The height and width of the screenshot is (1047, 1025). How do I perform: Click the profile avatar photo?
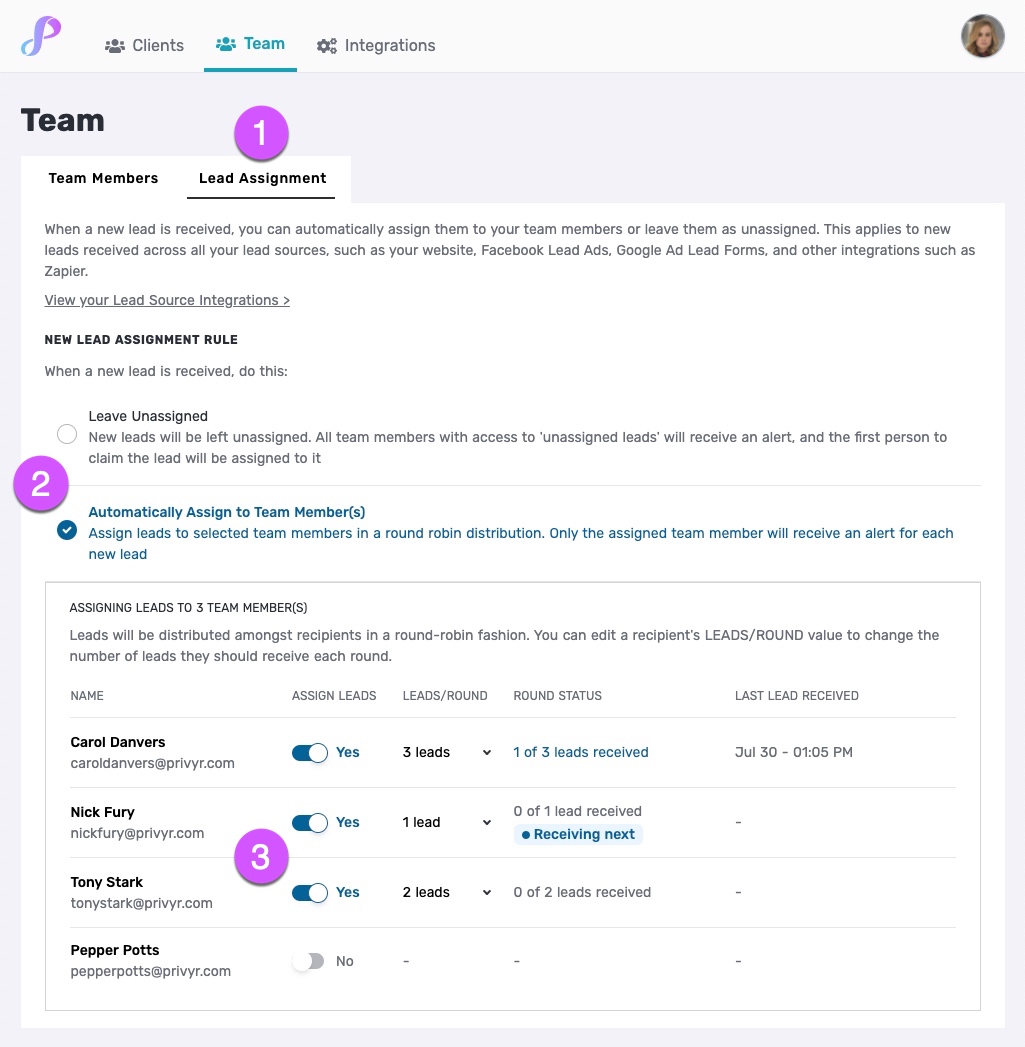pyautogui.click(x=982, y=35)
